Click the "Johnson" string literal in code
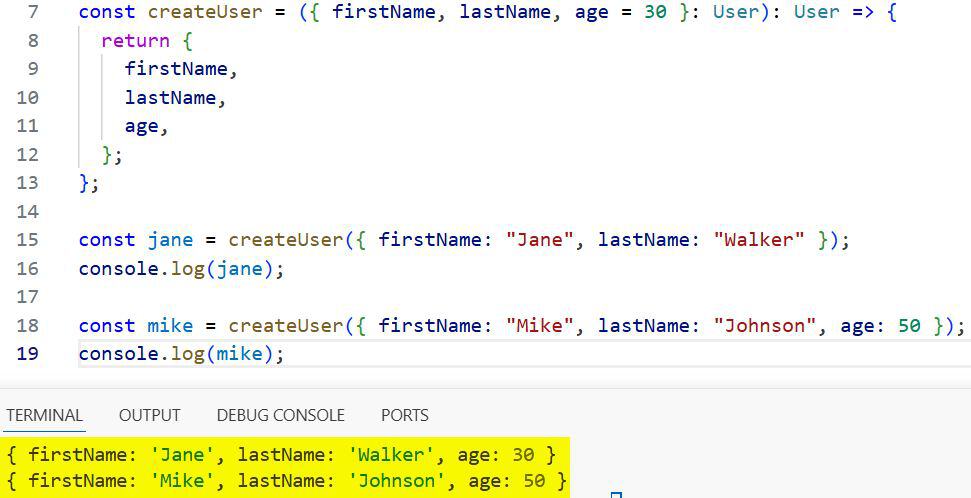This screenshot has height=498, width=971. 765,325
